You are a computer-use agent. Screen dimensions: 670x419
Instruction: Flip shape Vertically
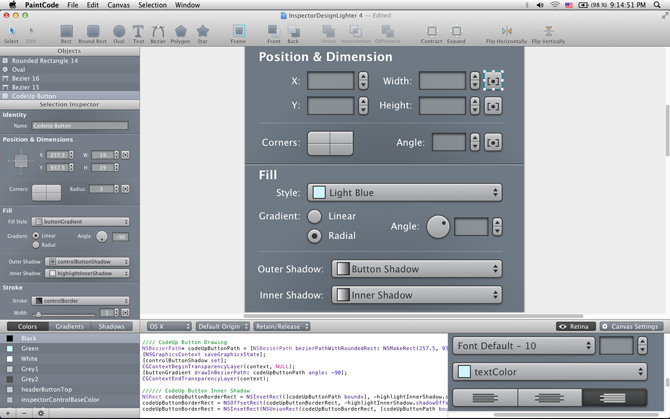point(548,34)
